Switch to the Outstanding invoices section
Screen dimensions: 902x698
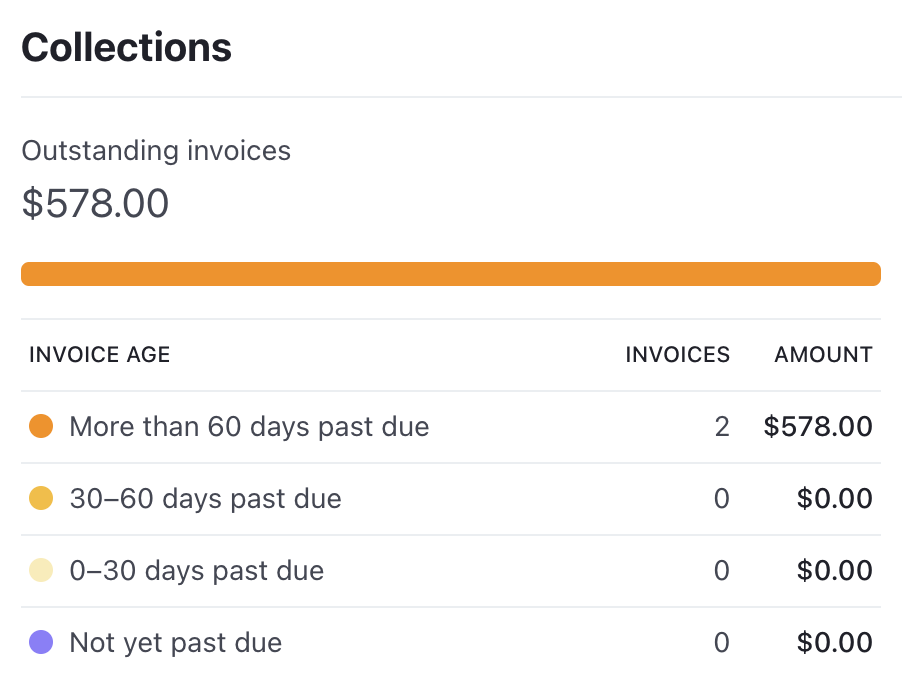coord(156,150)
